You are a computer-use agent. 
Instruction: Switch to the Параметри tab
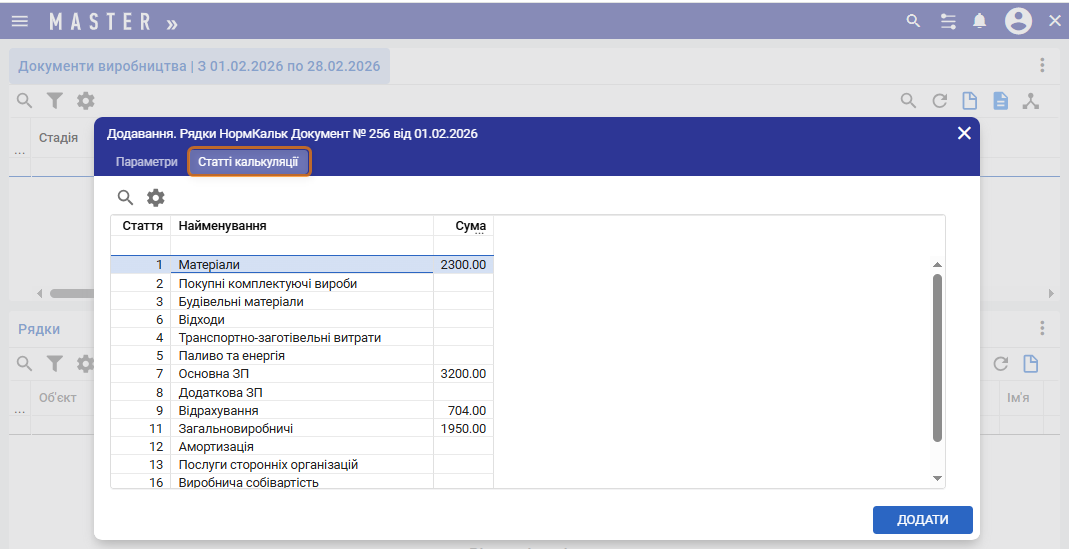point(146,162)
